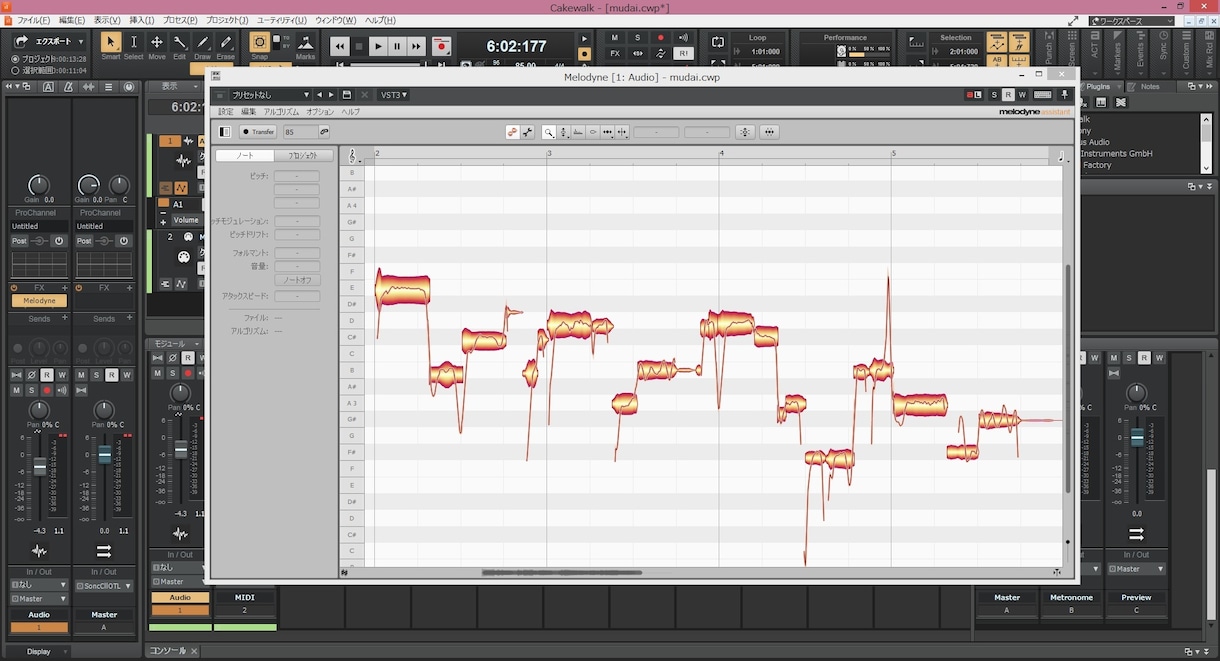Screen dimensions: 1220x661
Task: Select the 選択範囲 export range radio button
Action: click(x=15, y=71)
